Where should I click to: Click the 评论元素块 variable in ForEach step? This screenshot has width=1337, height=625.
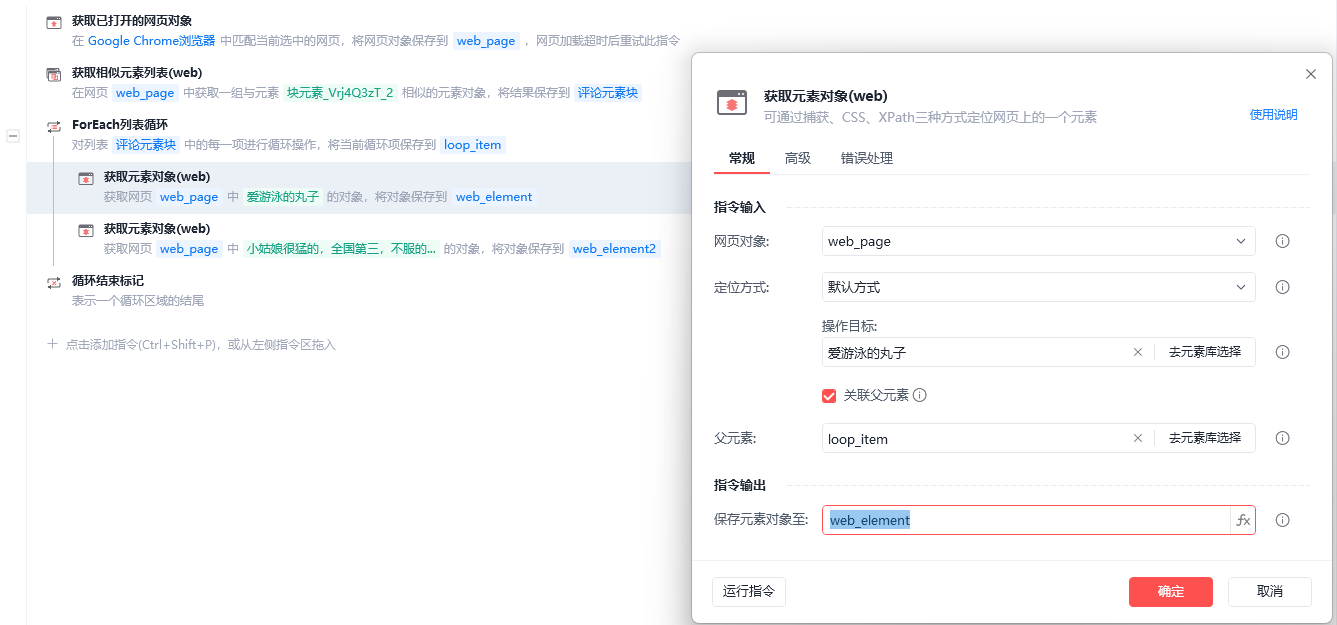[x=146, y=145]
